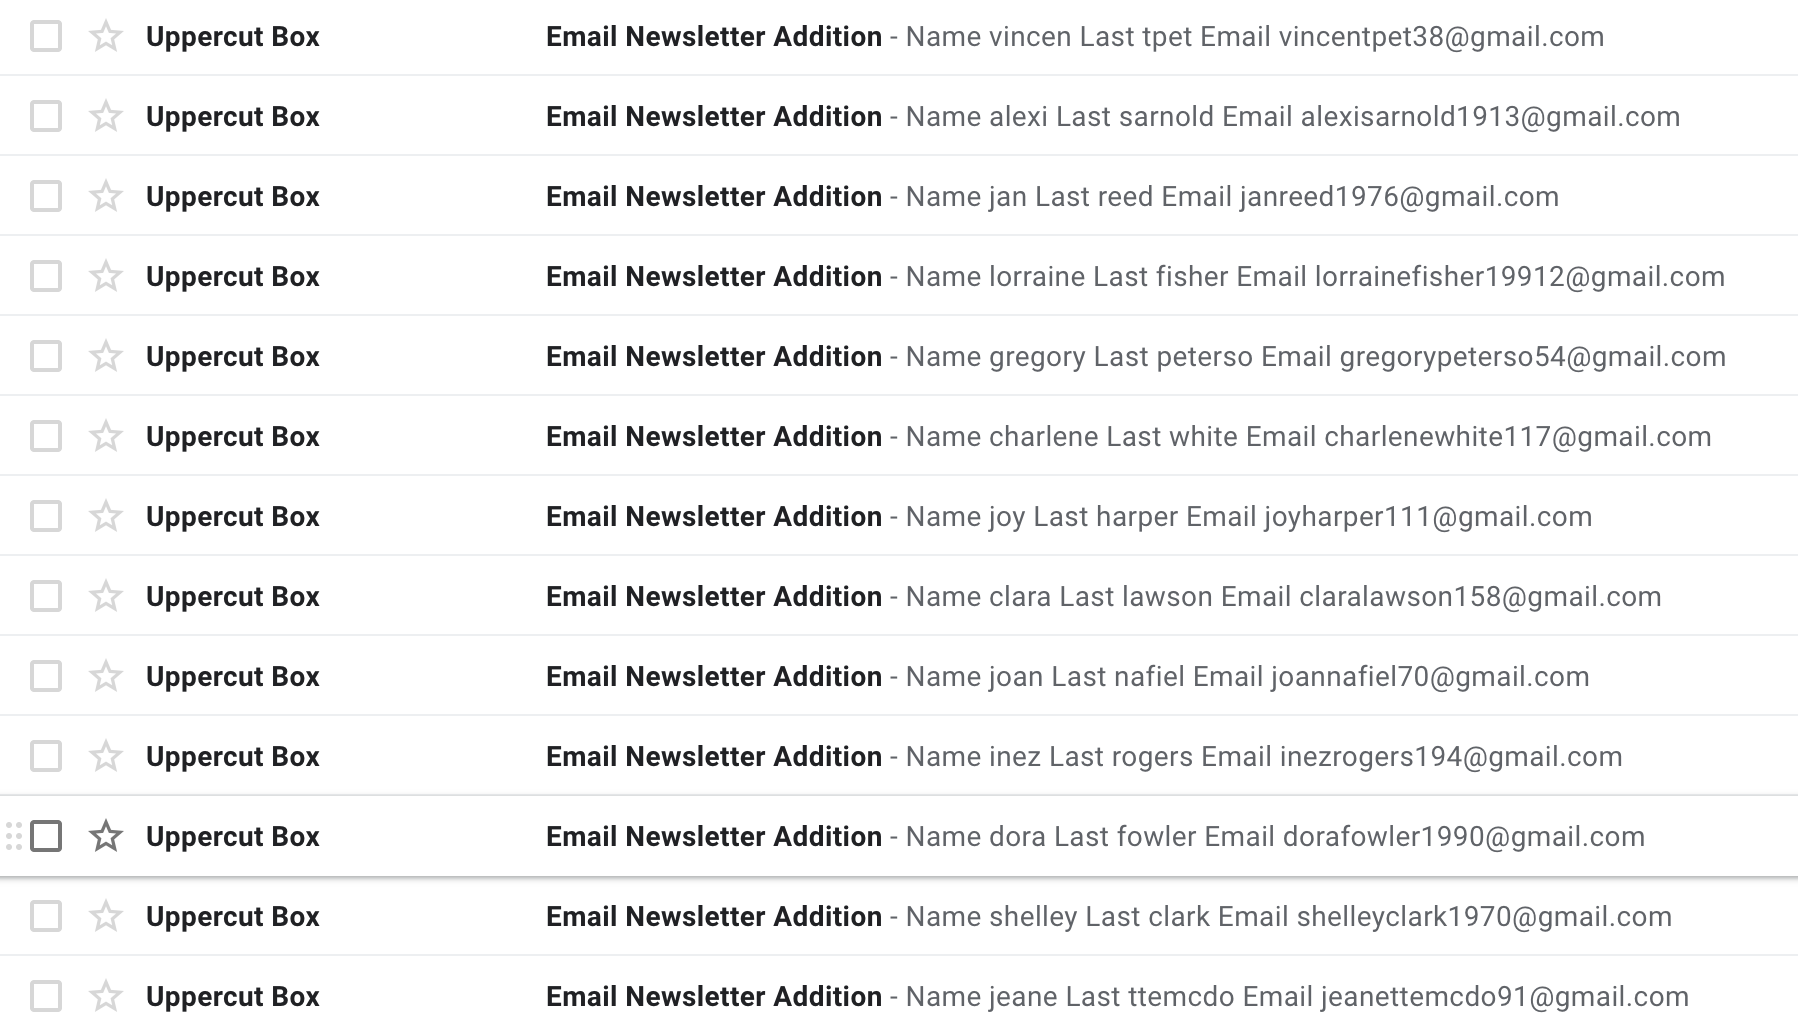
Task: Open email from Name jan Last reed
Action: (899, 197)
